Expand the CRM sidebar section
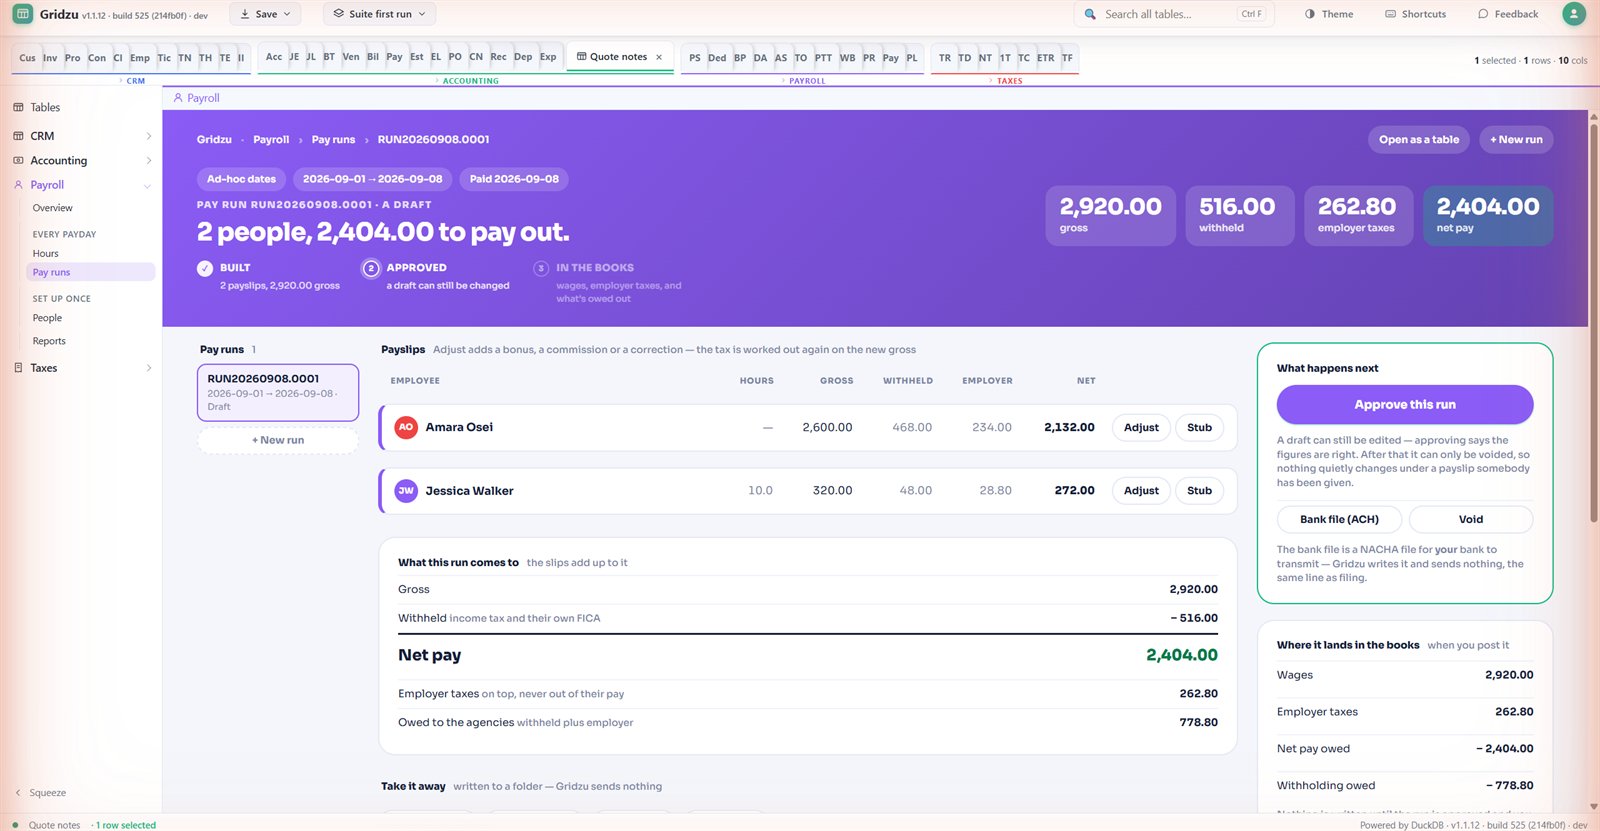Viewport: 1600px width, 831px height. pos(149,136)
